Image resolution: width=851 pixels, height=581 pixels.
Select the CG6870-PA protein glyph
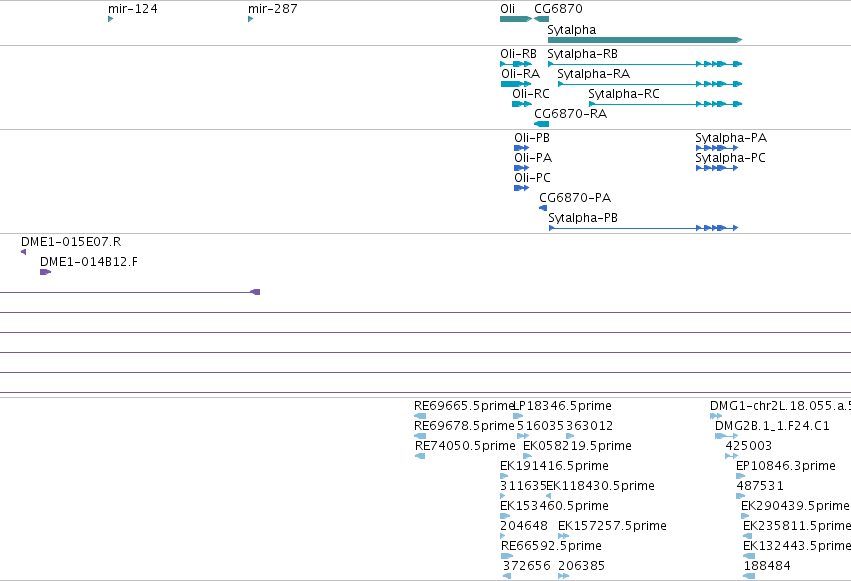coord(543,208)
